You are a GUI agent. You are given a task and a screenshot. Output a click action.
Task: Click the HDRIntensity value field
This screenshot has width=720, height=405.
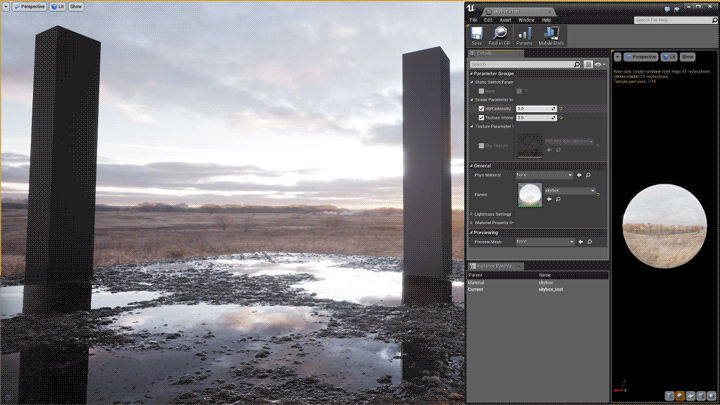(x=535, y=108)
